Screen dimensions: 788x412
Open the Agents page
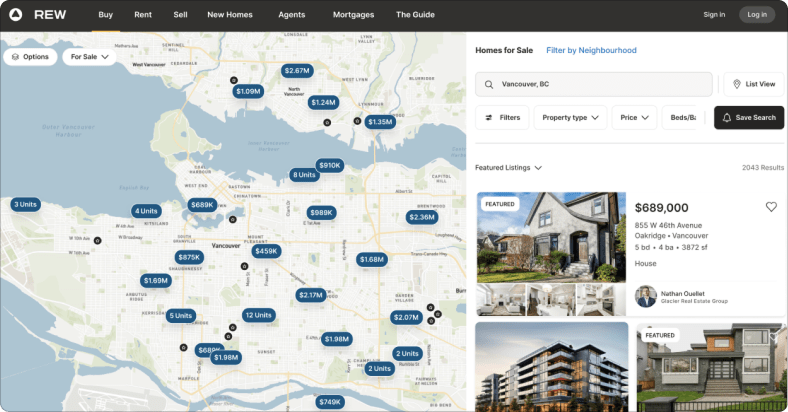[291, 15]
